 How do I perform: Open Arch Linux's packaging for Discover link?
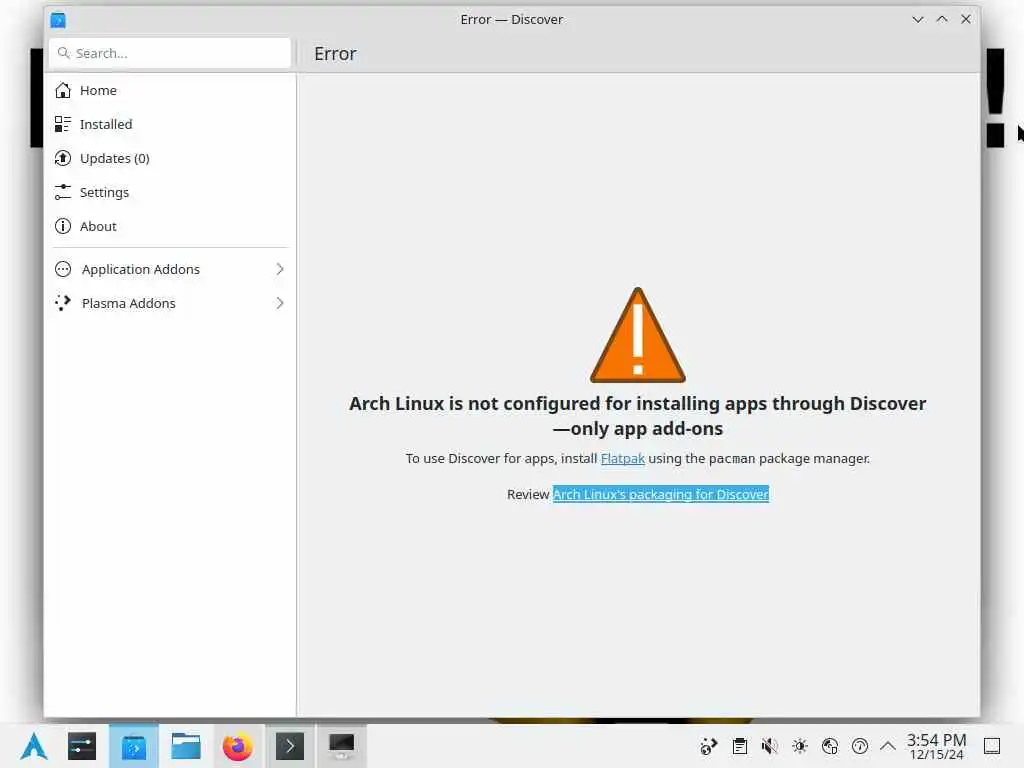coord(661,494)
